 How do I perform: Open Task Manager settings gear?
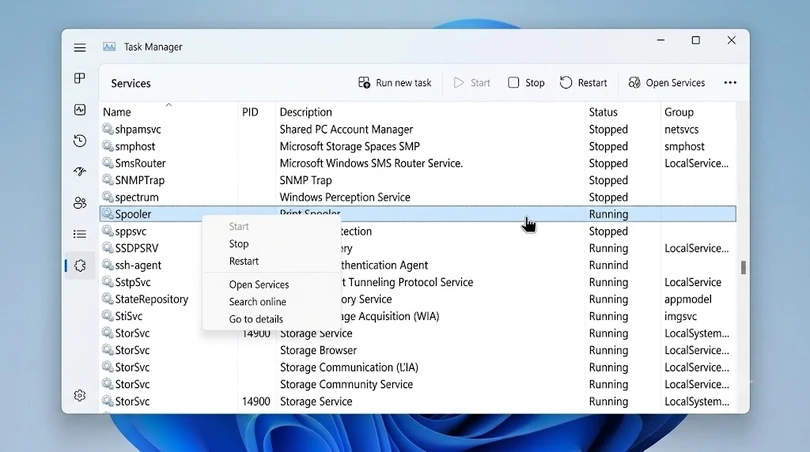coord(80,396)
